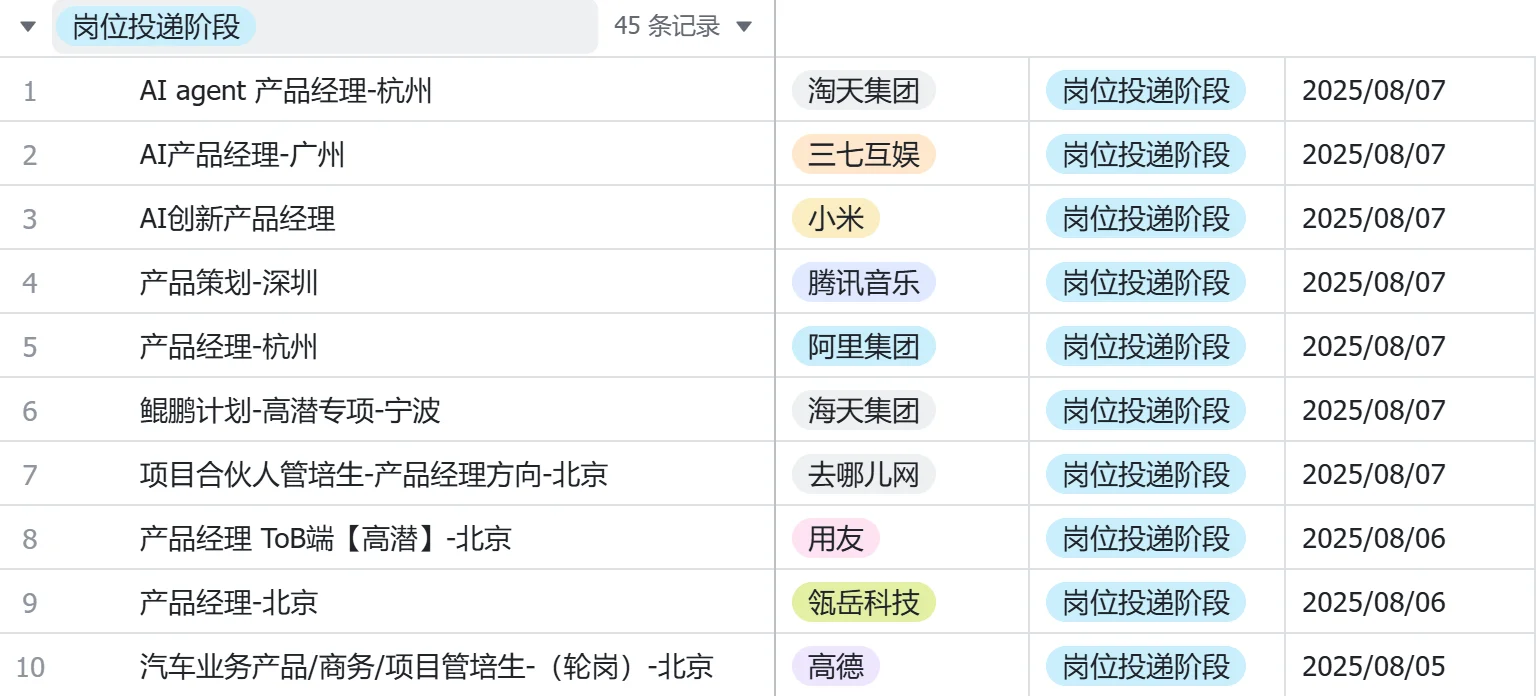Select row number 9

(29, 603)
